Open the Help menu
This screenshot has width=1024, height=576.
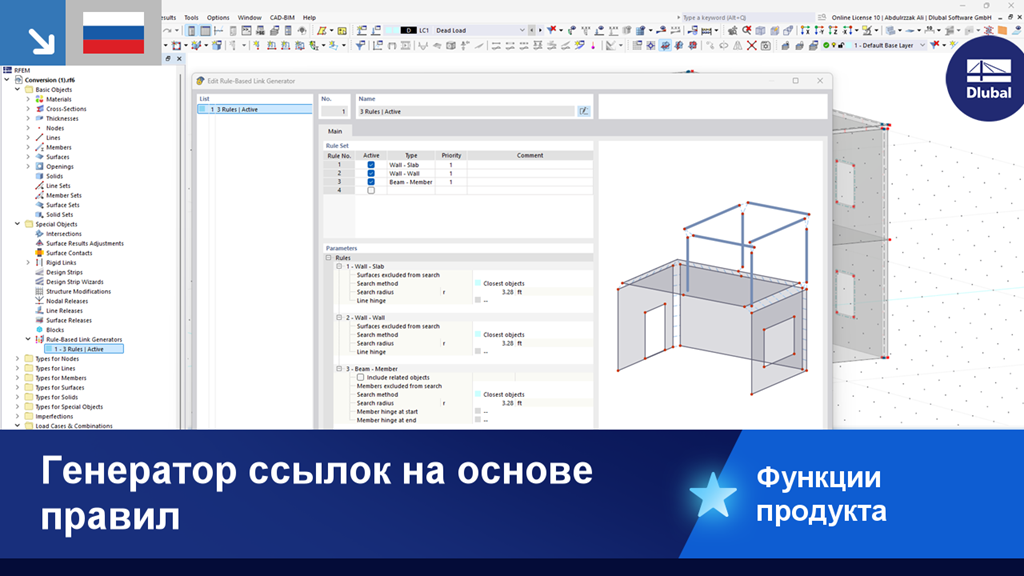pos(310,18)
